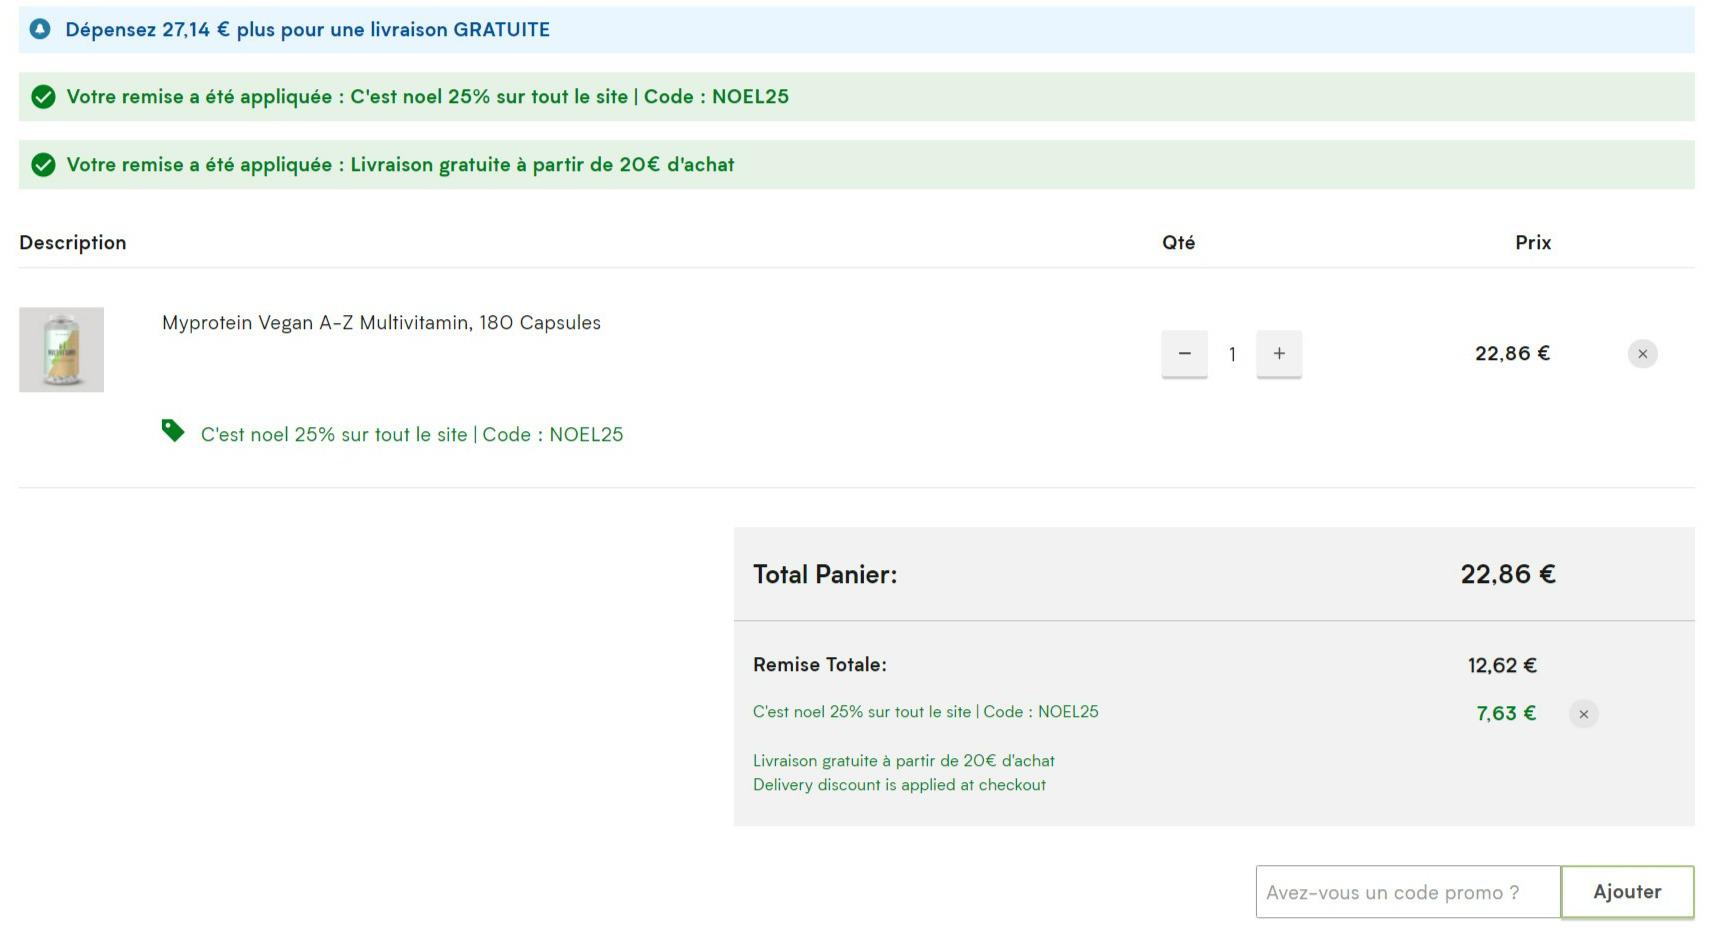Select the quantity value 1
The height and width of the screenshot is (927, 1709).
pos(1232,354)
